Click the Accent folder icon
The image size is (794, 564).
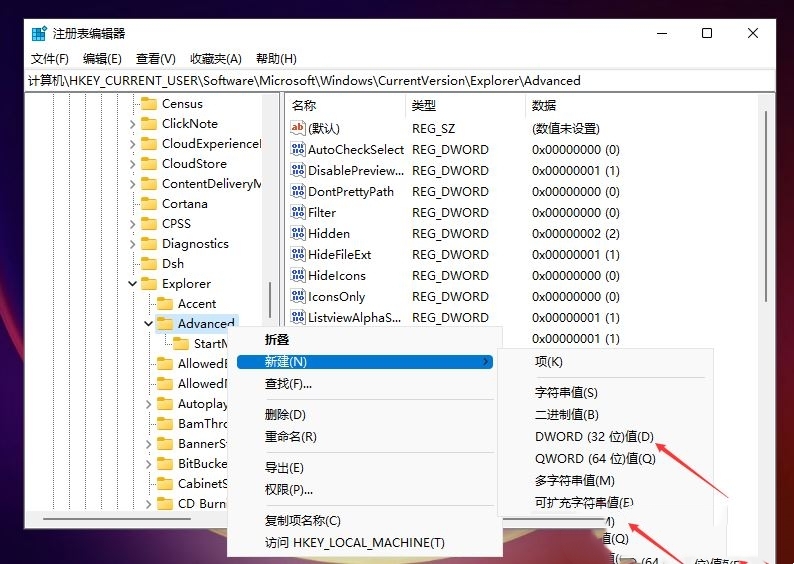pos(165,303)
